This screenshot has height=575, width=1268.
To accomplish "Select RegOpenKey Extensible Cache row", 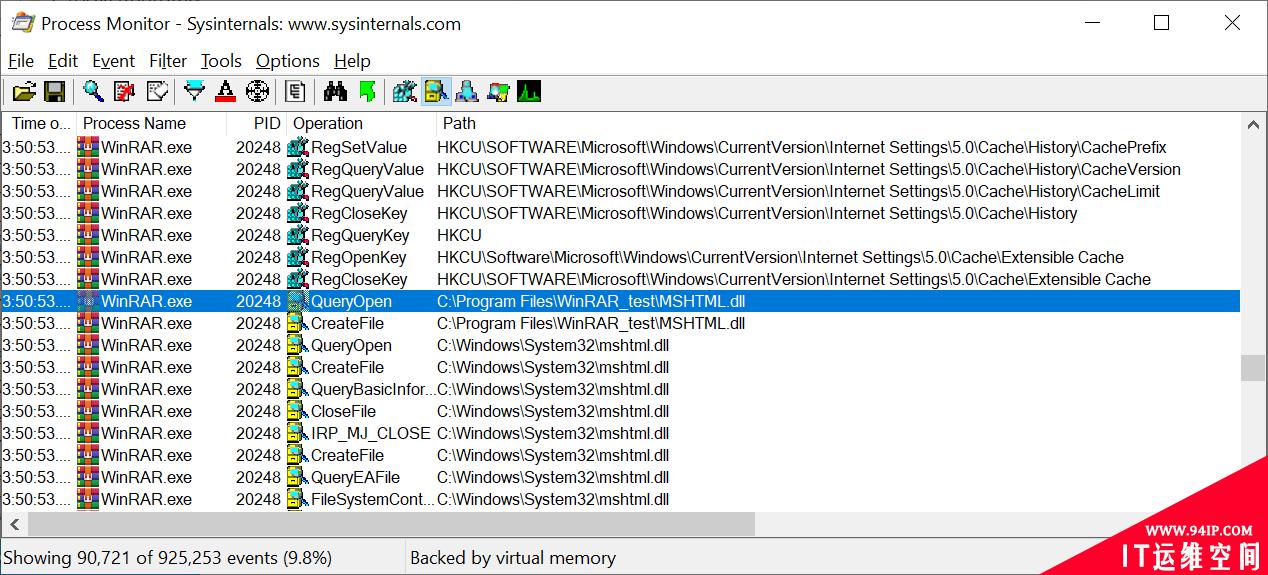I will (x=620, y=257).
